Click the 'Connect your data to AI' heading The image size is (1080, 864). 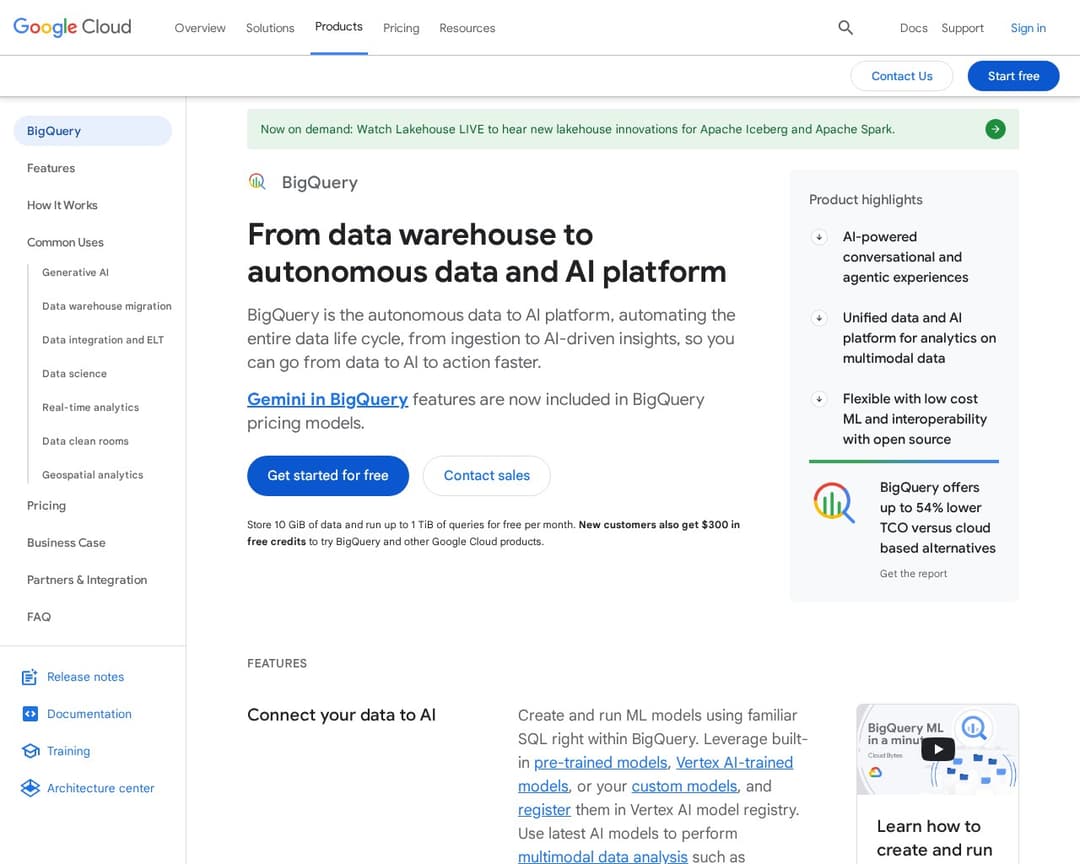[x=341, y=715]
